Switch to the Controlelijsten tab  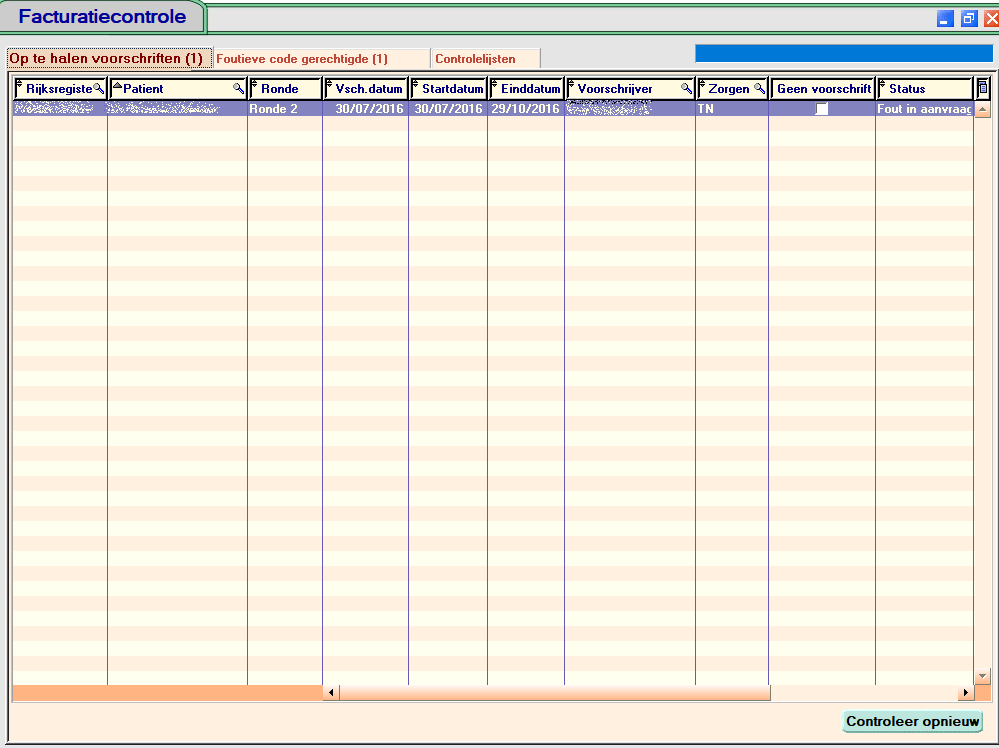point(475,59)
